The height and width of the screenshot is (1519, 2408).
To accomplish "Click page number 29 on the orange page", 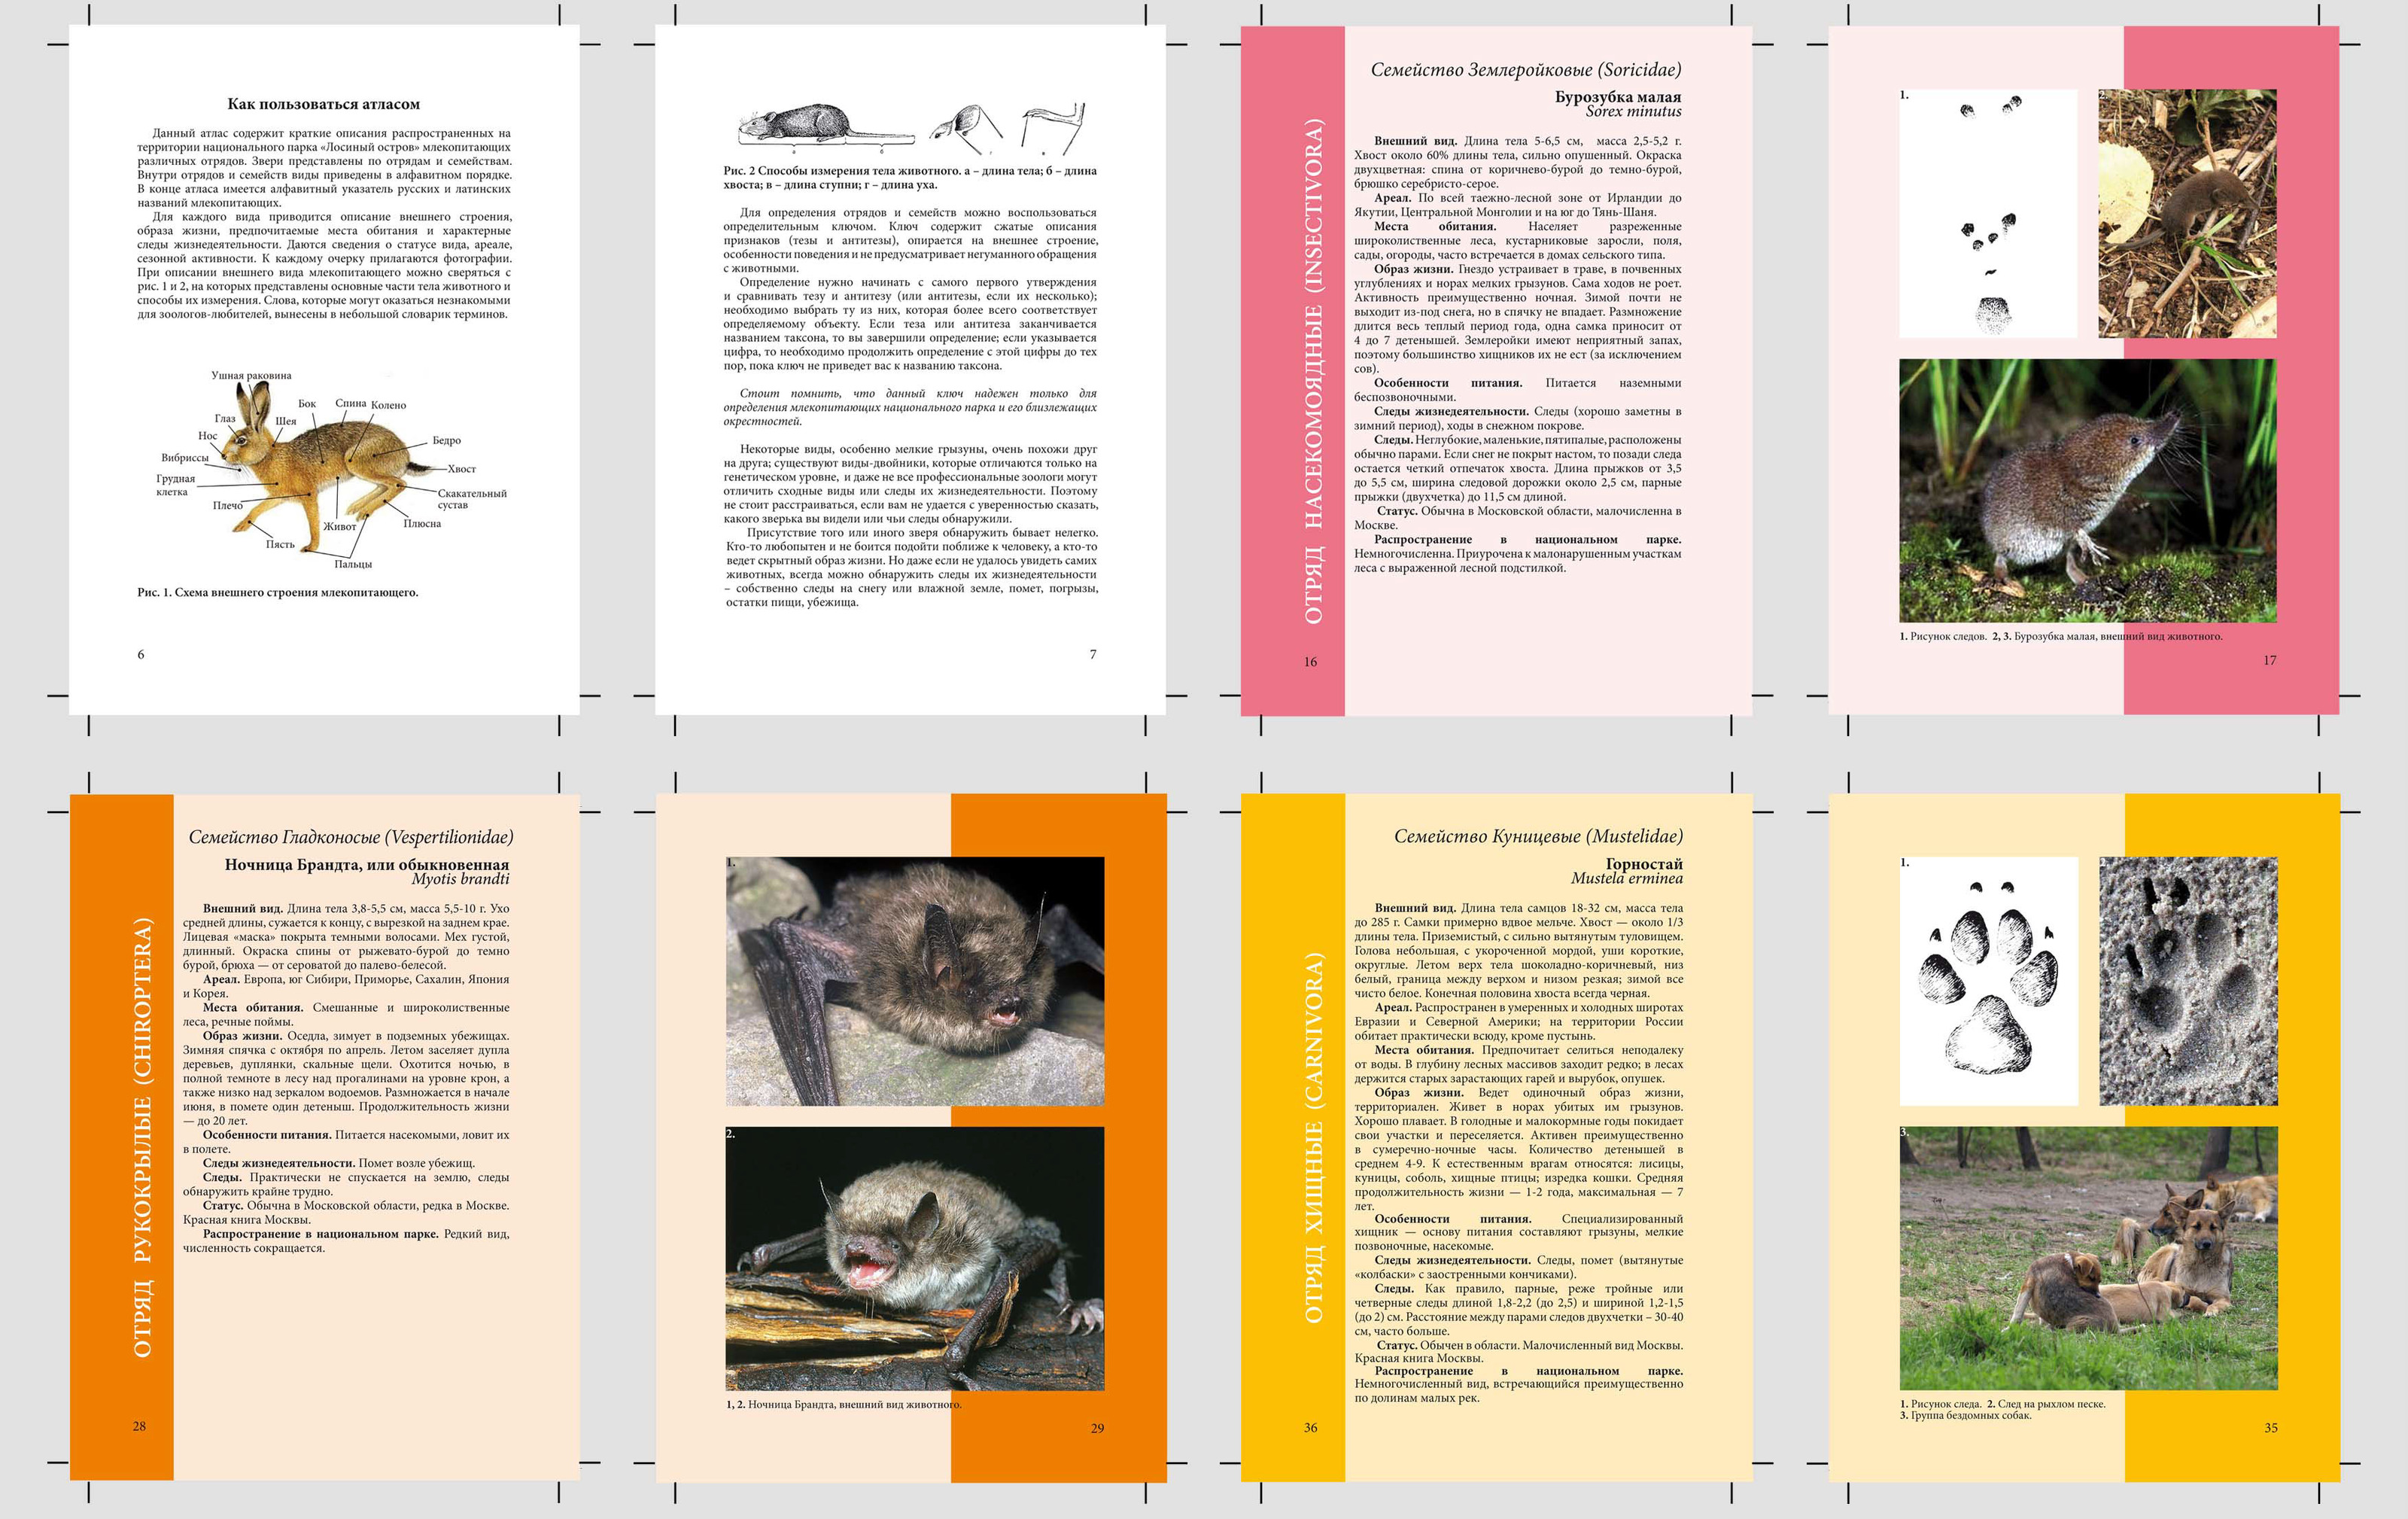I will pyautogui.click(x=1097, y=1428).
